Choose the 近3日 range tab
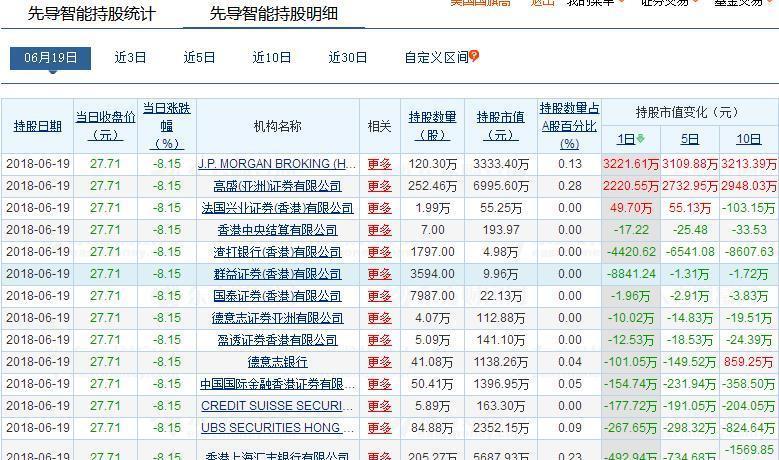This screenshot has height=460, width=779. (130, 58)
